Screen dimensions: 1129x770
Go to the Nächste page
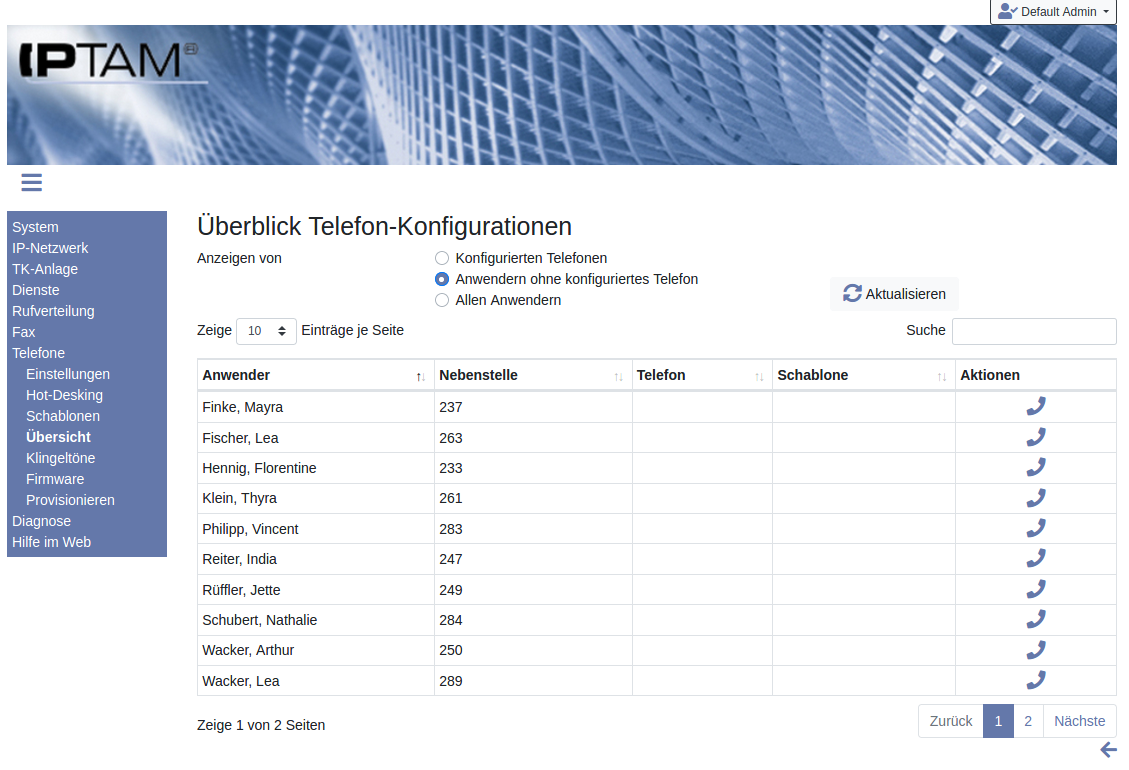[1079, 721]
